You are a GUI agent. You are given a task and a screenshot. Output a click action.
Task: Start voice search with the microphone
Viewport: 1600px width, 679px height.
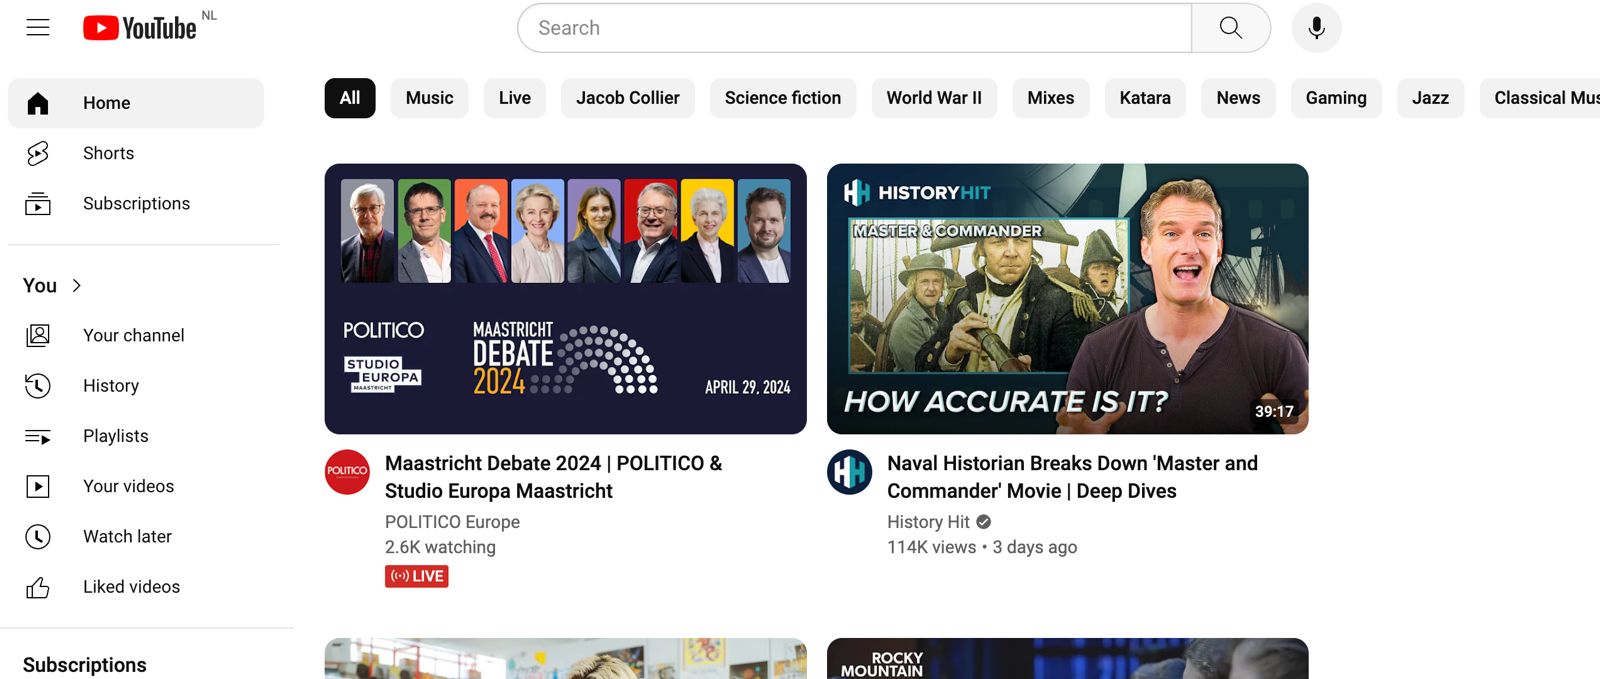click(x=1316, y=28)
